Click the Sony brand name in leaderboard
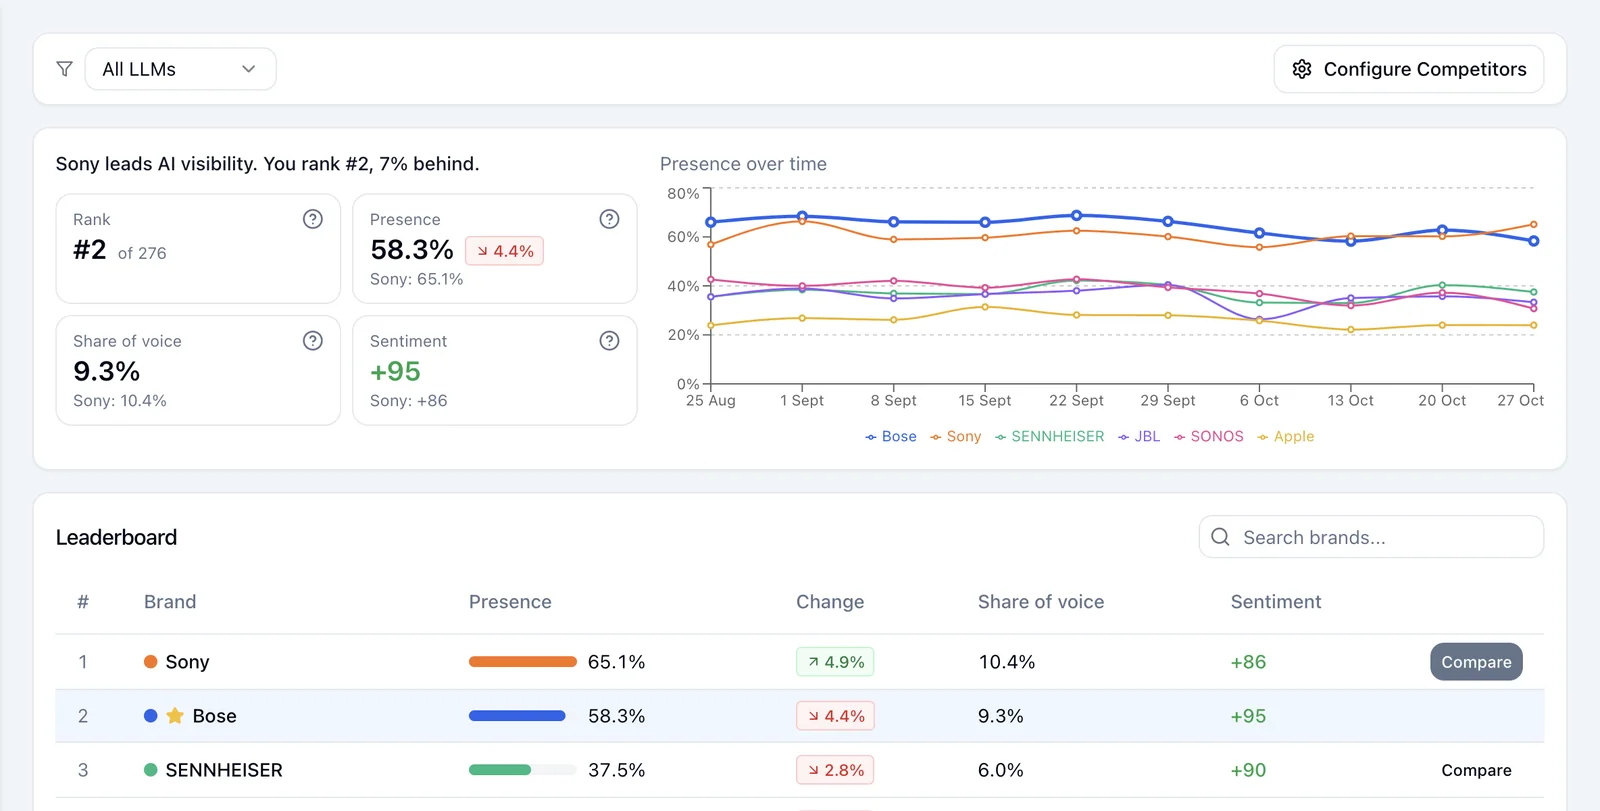 point(187,662)
